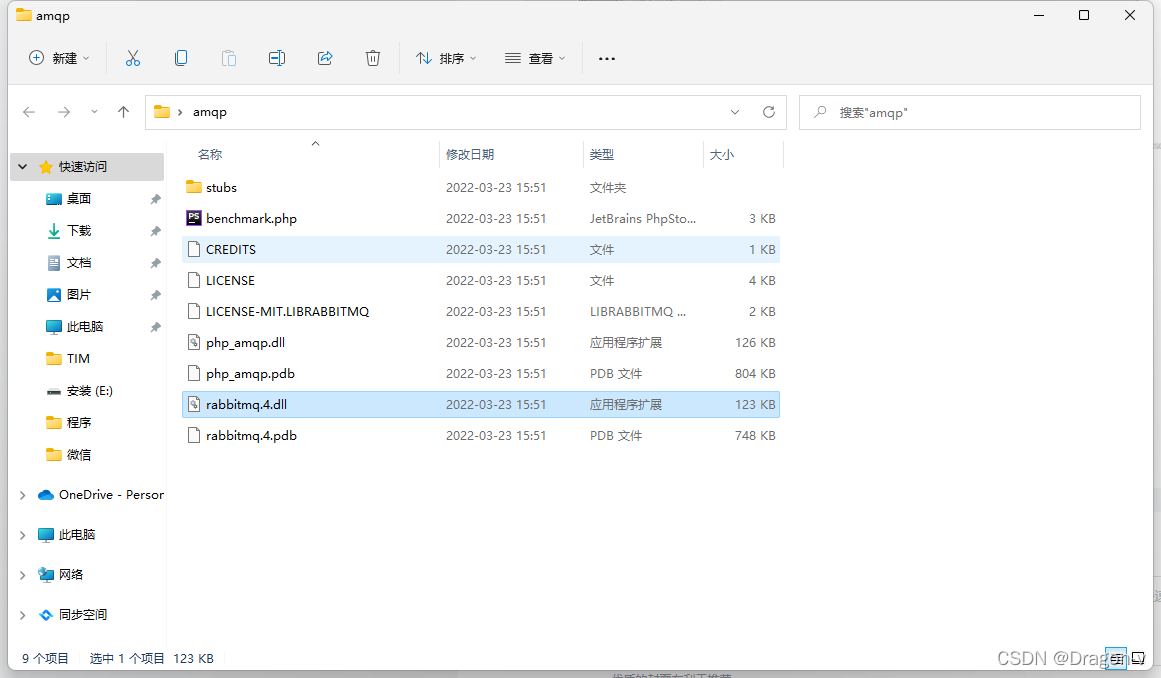
Task: Switch to large thumbnails view icon
Action: click(x=1139, y=657)
